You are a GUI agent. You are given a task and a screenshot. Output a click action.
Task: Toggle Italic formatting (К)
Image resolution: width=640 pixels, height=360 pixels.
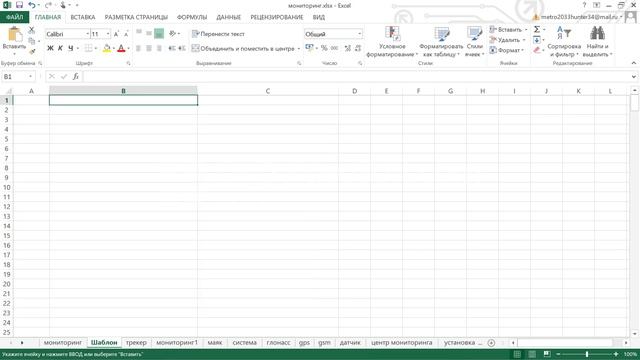[x=60, y=48]
